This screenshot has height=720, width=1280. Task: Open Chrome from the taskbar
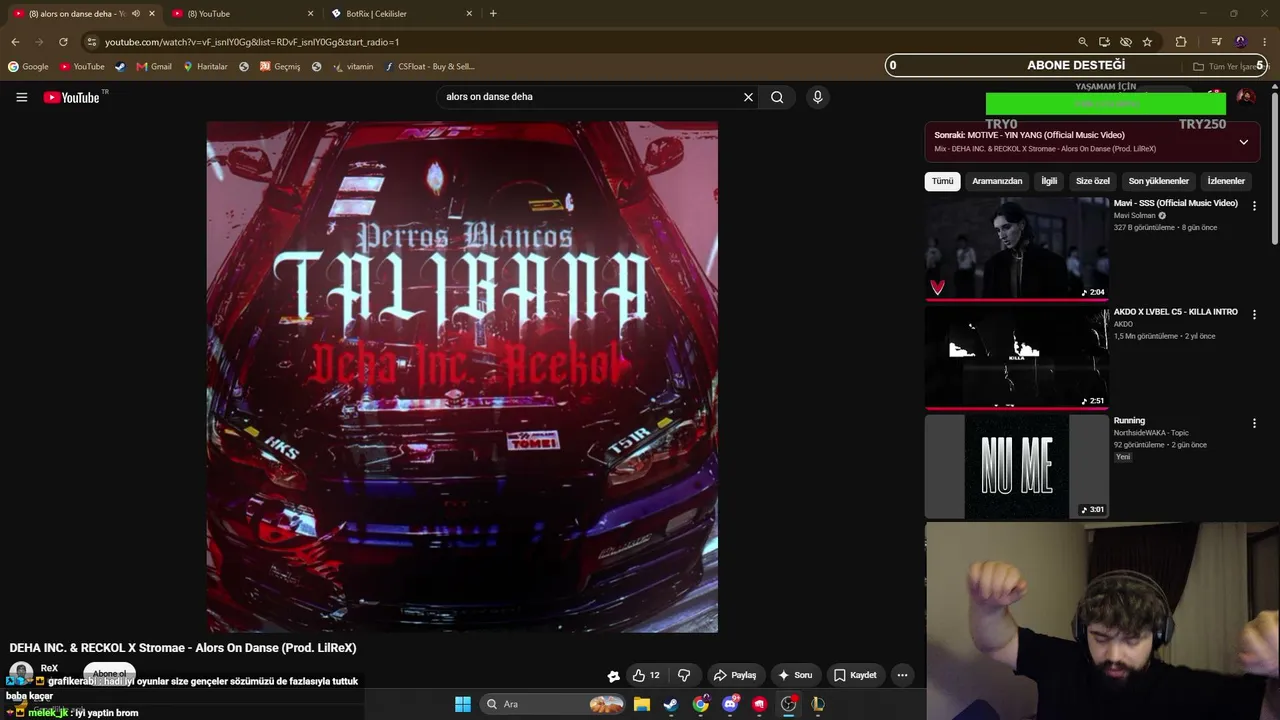coord(701,704)
